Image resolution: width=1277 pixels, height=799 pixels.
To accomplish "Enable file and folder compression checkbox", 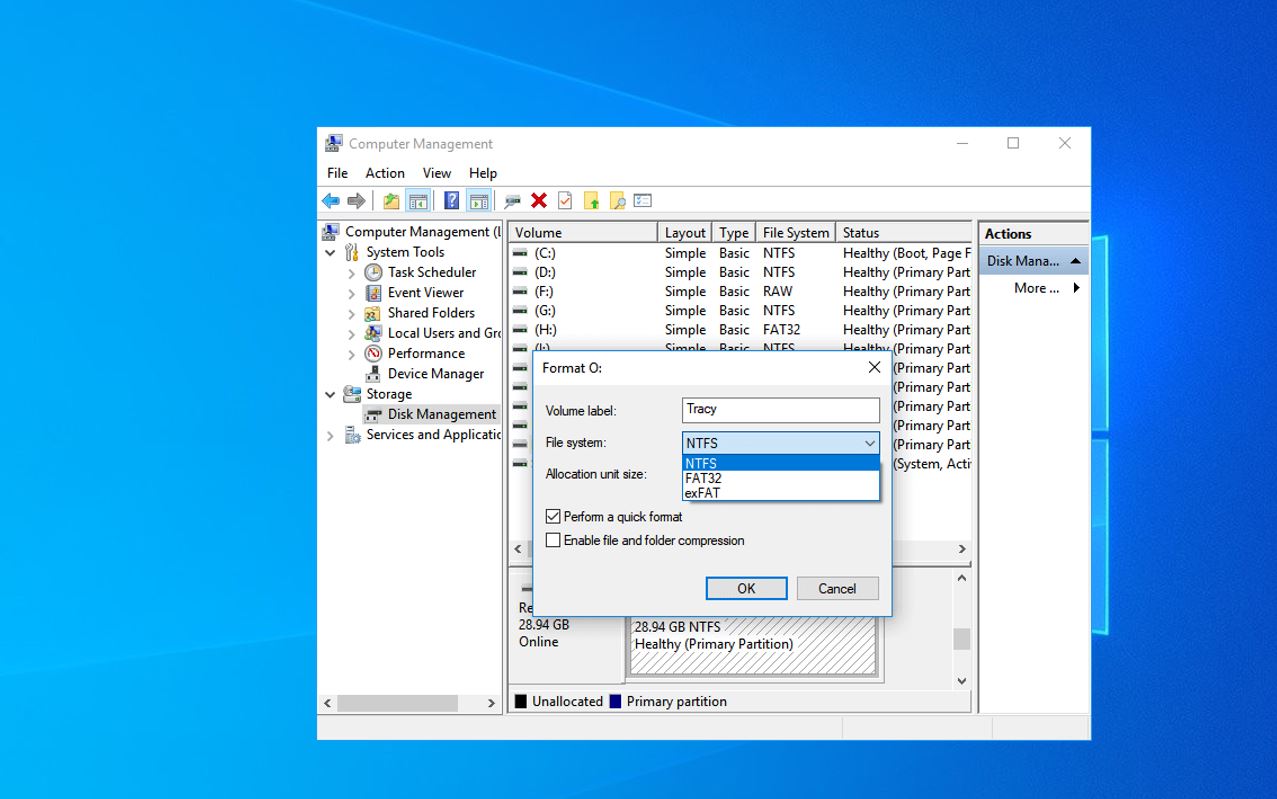I will [x=553, y=540].
